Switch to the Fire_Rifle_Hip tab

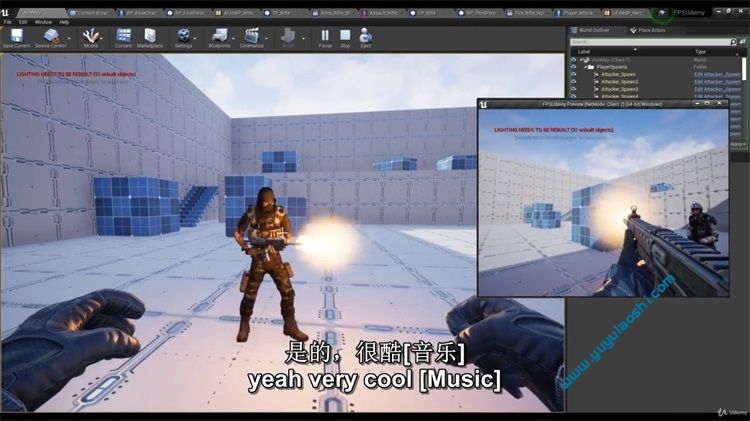click(528, 13)
